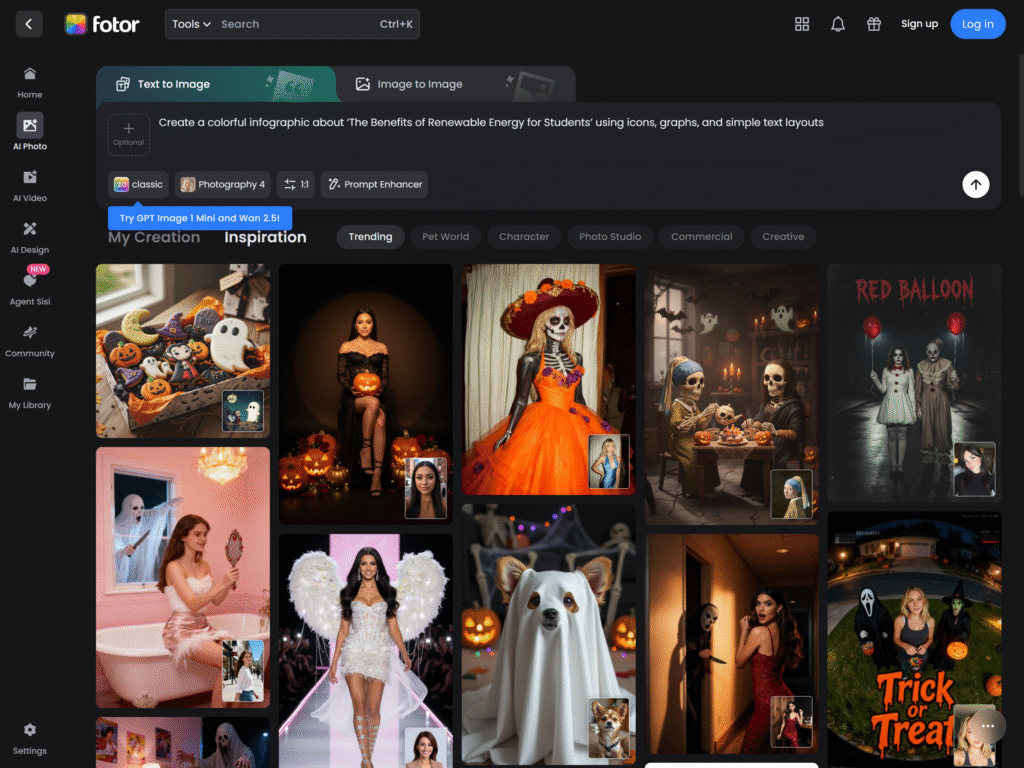Click the gift rewards icon
1024x768 pixels.
coord(874,24)
